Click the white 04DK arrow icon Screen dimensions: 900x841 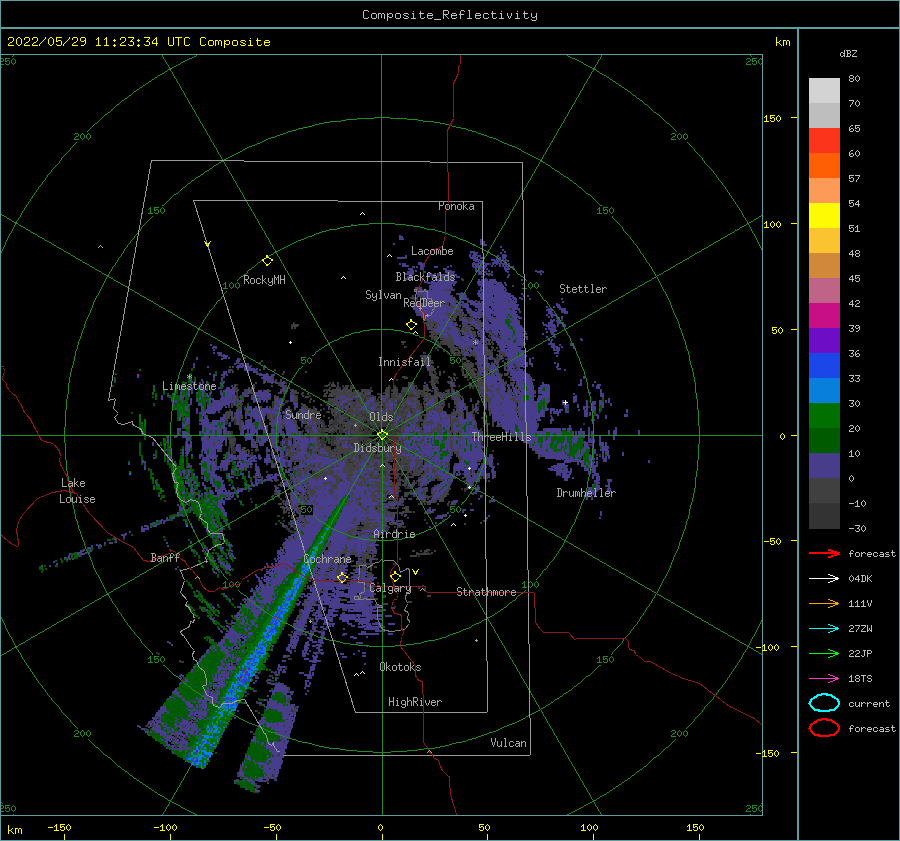[824, 578]
